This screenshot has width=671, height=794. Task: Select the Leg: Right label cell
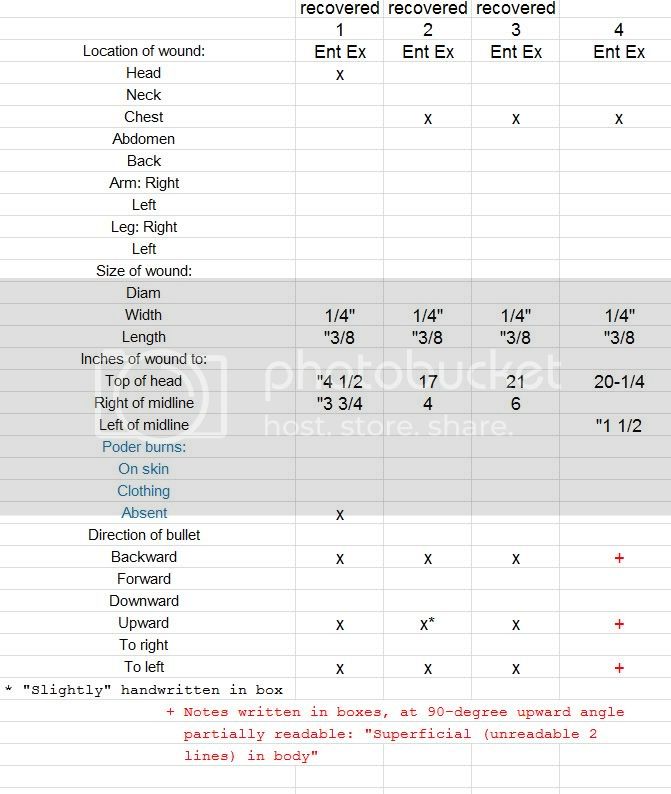pos(144,227)
